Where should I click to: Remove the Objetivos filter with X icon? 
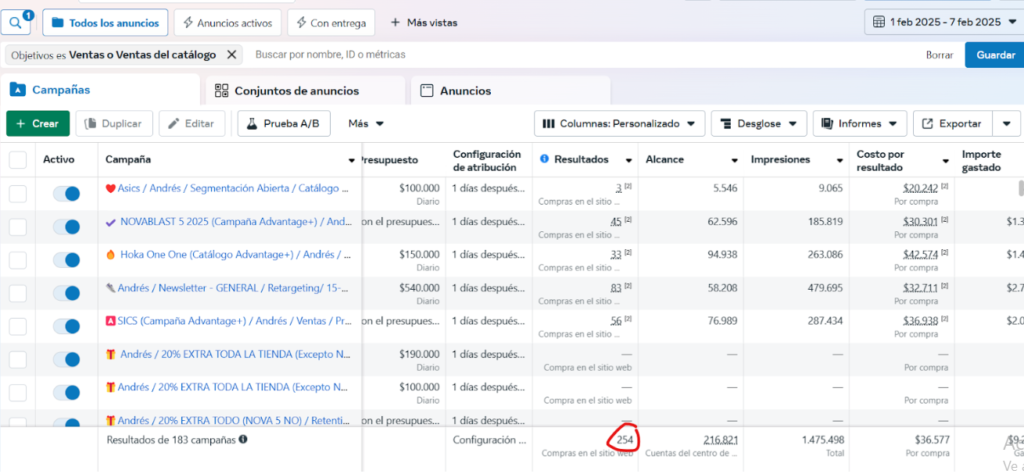(x=232, y=55)
